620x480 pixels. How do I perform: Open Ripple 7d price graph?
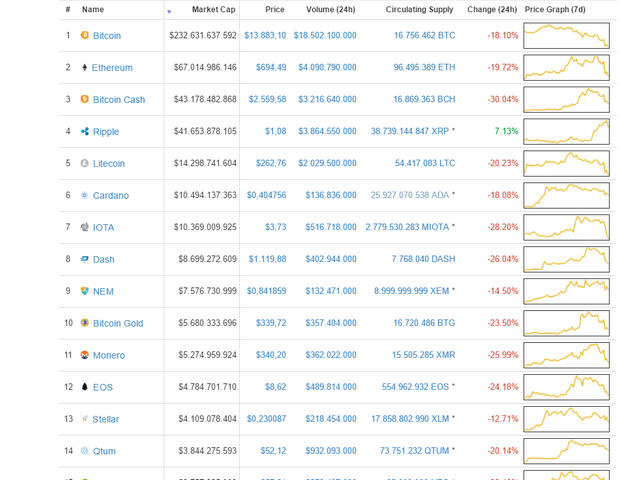tap(566, 131)
